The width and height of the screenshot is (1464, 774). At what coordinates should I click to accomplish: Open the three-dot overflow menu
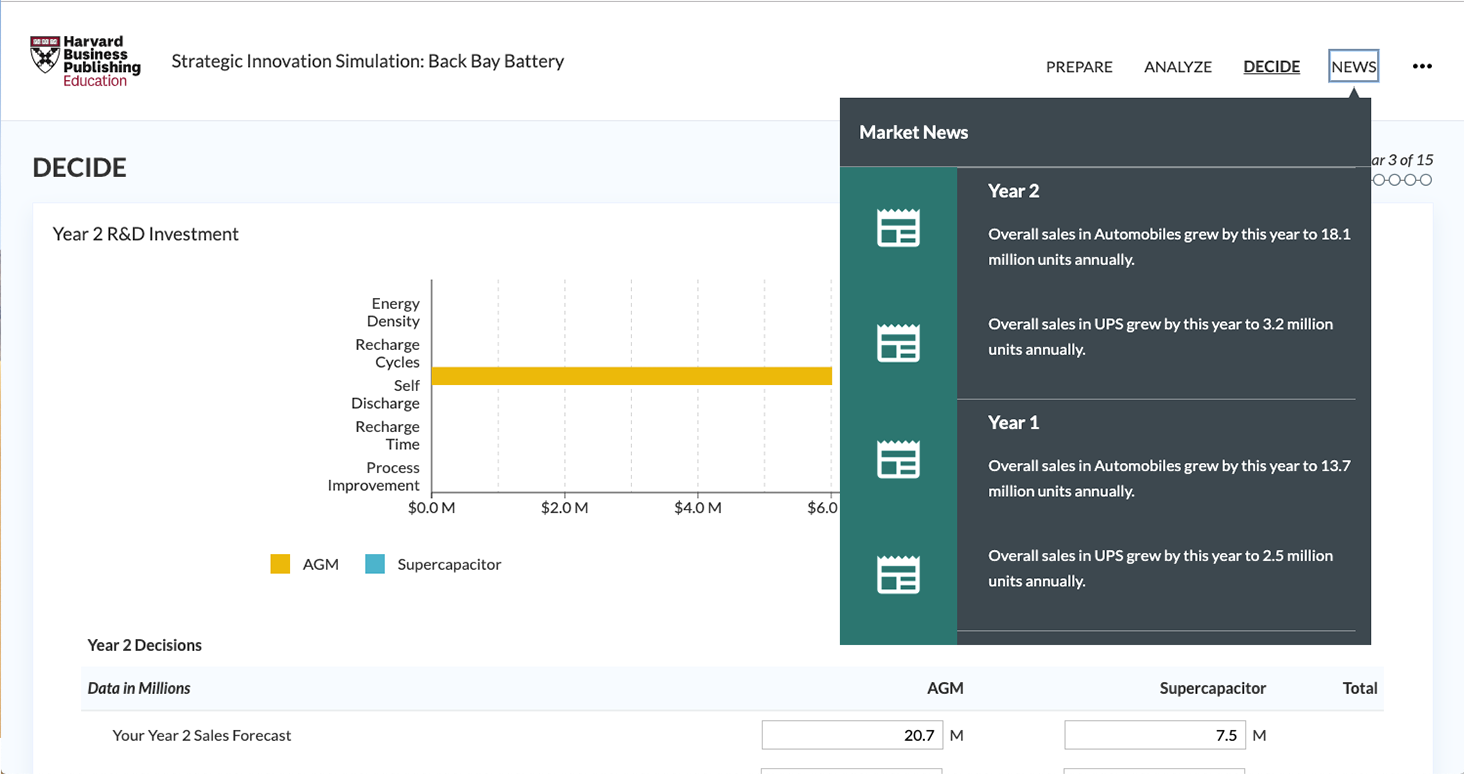(1421, 66)
